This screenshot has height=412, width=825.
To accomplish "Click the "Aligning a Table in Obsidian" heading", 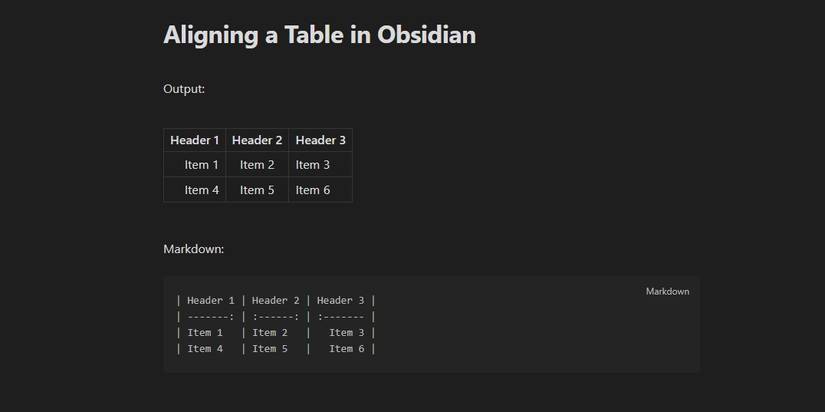I will 319,35.
